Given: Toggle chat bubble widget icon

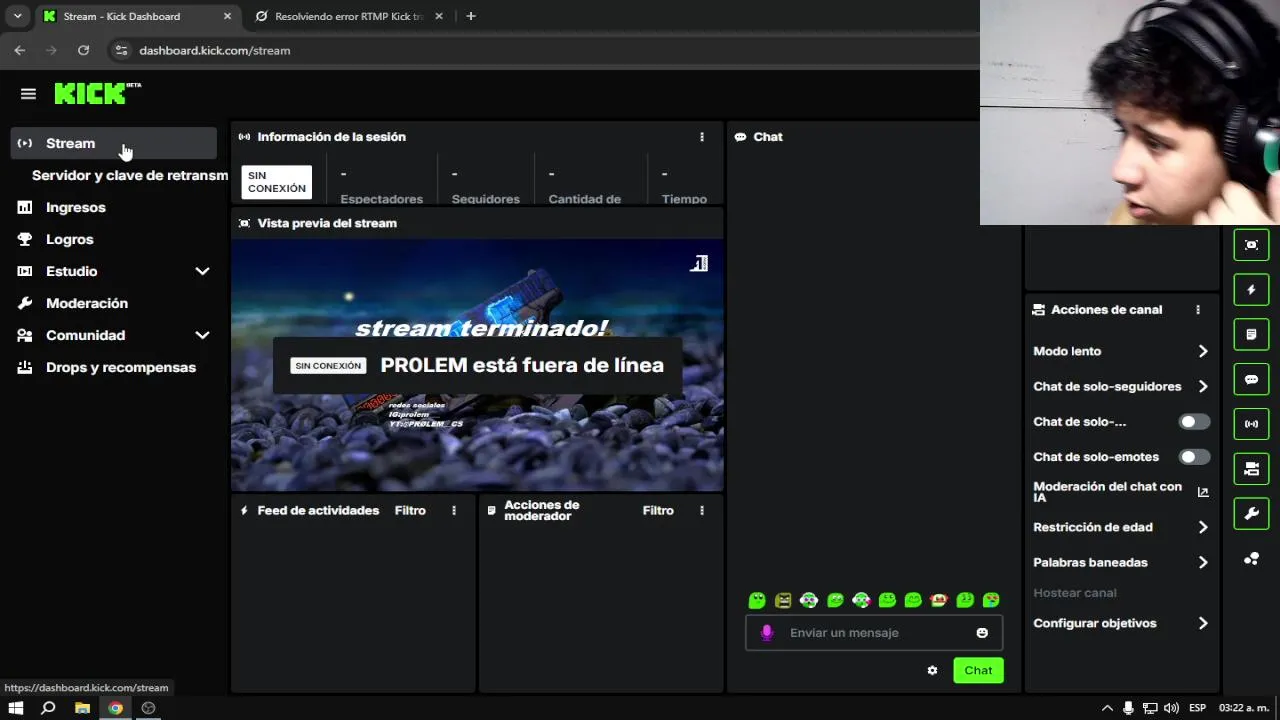Looking at the screenshot, I should [x=1251, y=379].
